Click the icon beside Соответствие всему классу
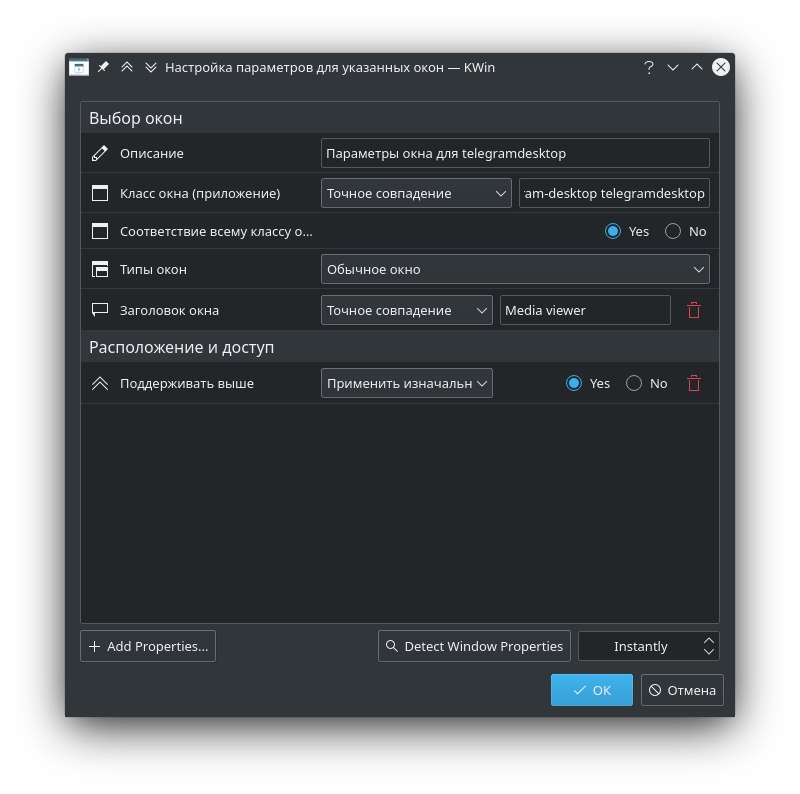800x794 pixels. coord(99,231)
